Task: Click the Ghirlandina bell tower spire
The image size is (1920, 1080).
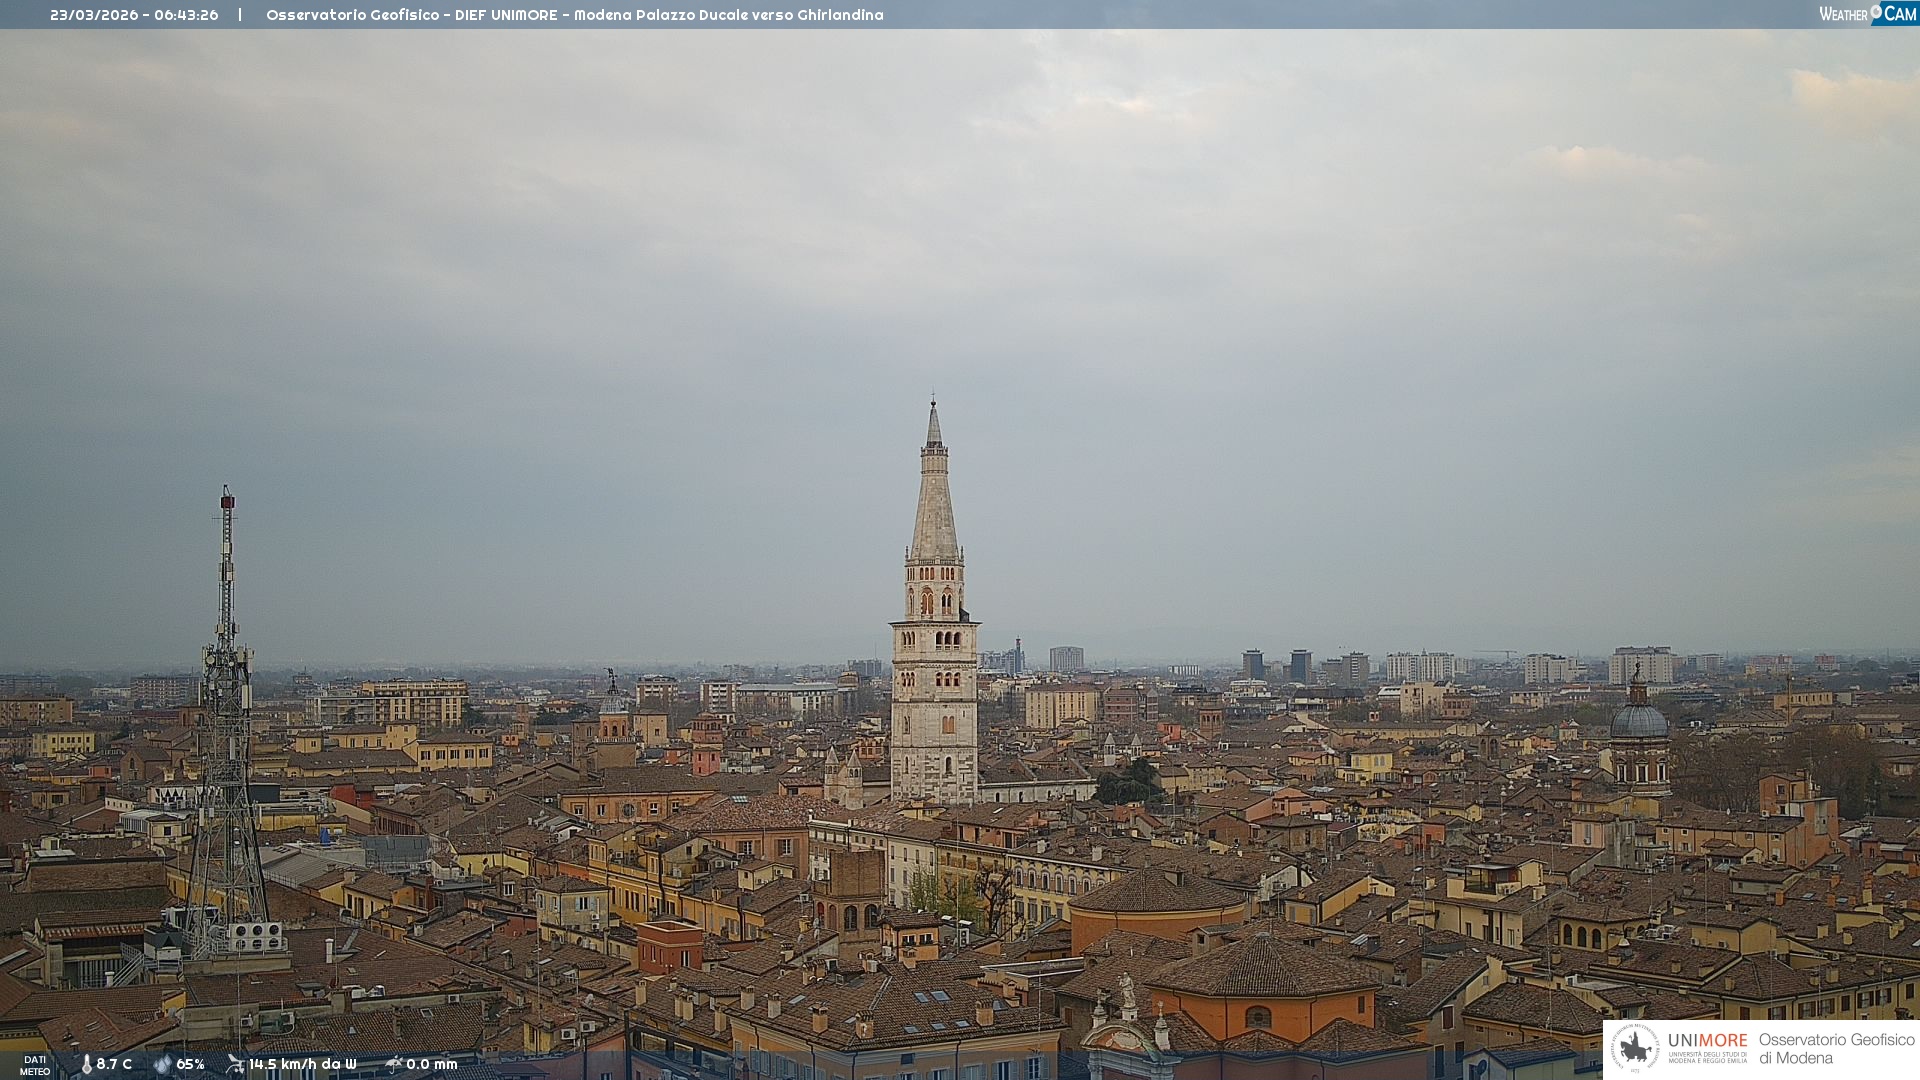Action: [934, 500]
